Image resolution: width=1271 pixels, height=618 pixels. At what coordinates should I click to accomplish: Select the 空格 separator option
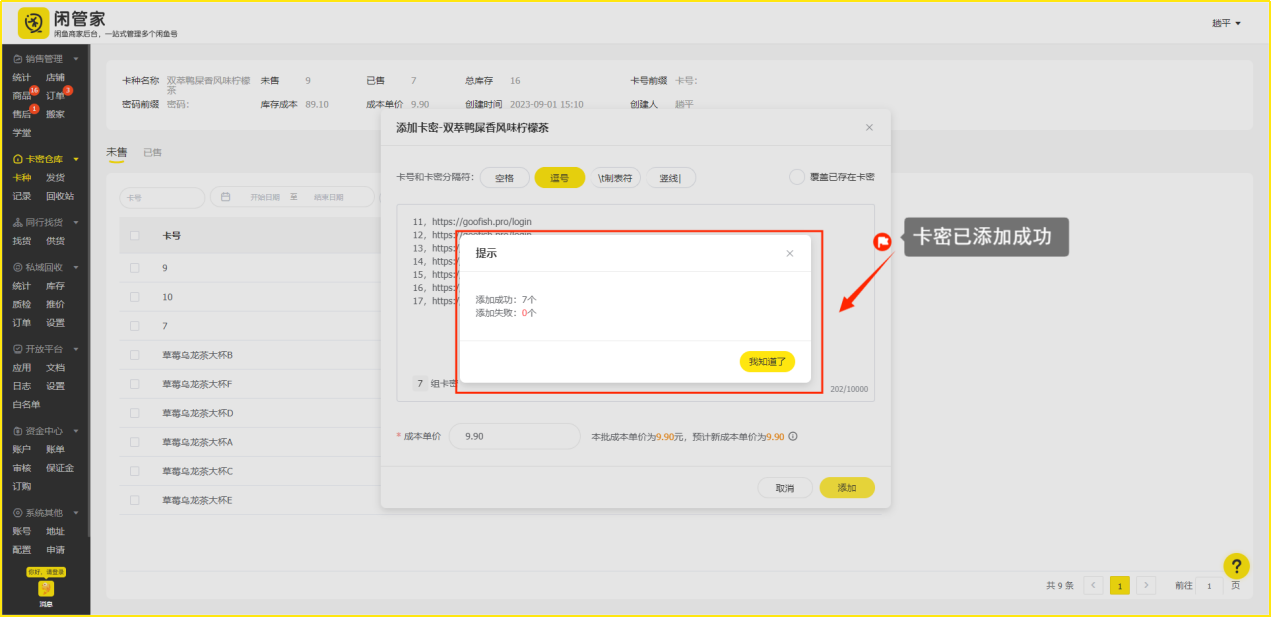tap(505, 178)
